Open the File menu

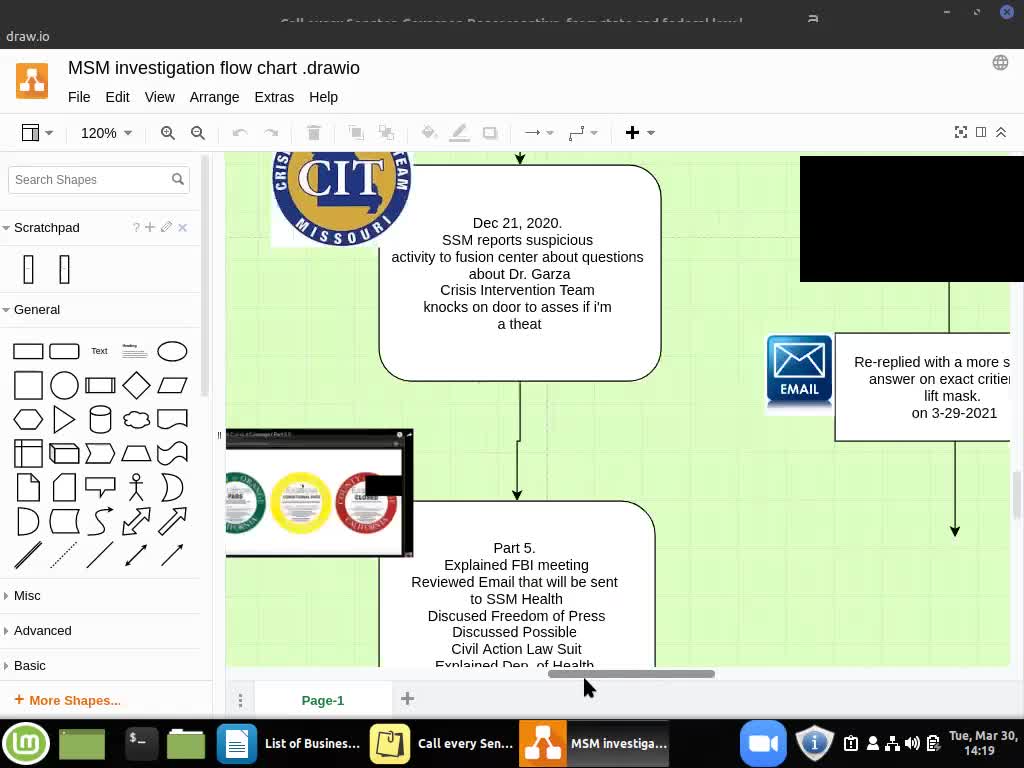79,97
